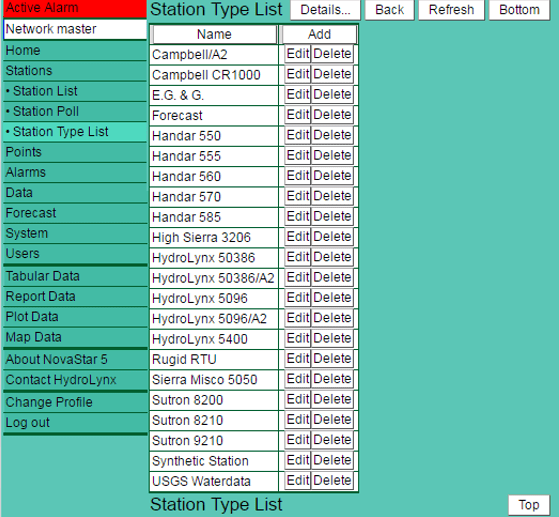The width and height of the screenshot is (559, 517).
Task: Go to Tabular Data
Action: pyautogui.click(x=75, y=276)
